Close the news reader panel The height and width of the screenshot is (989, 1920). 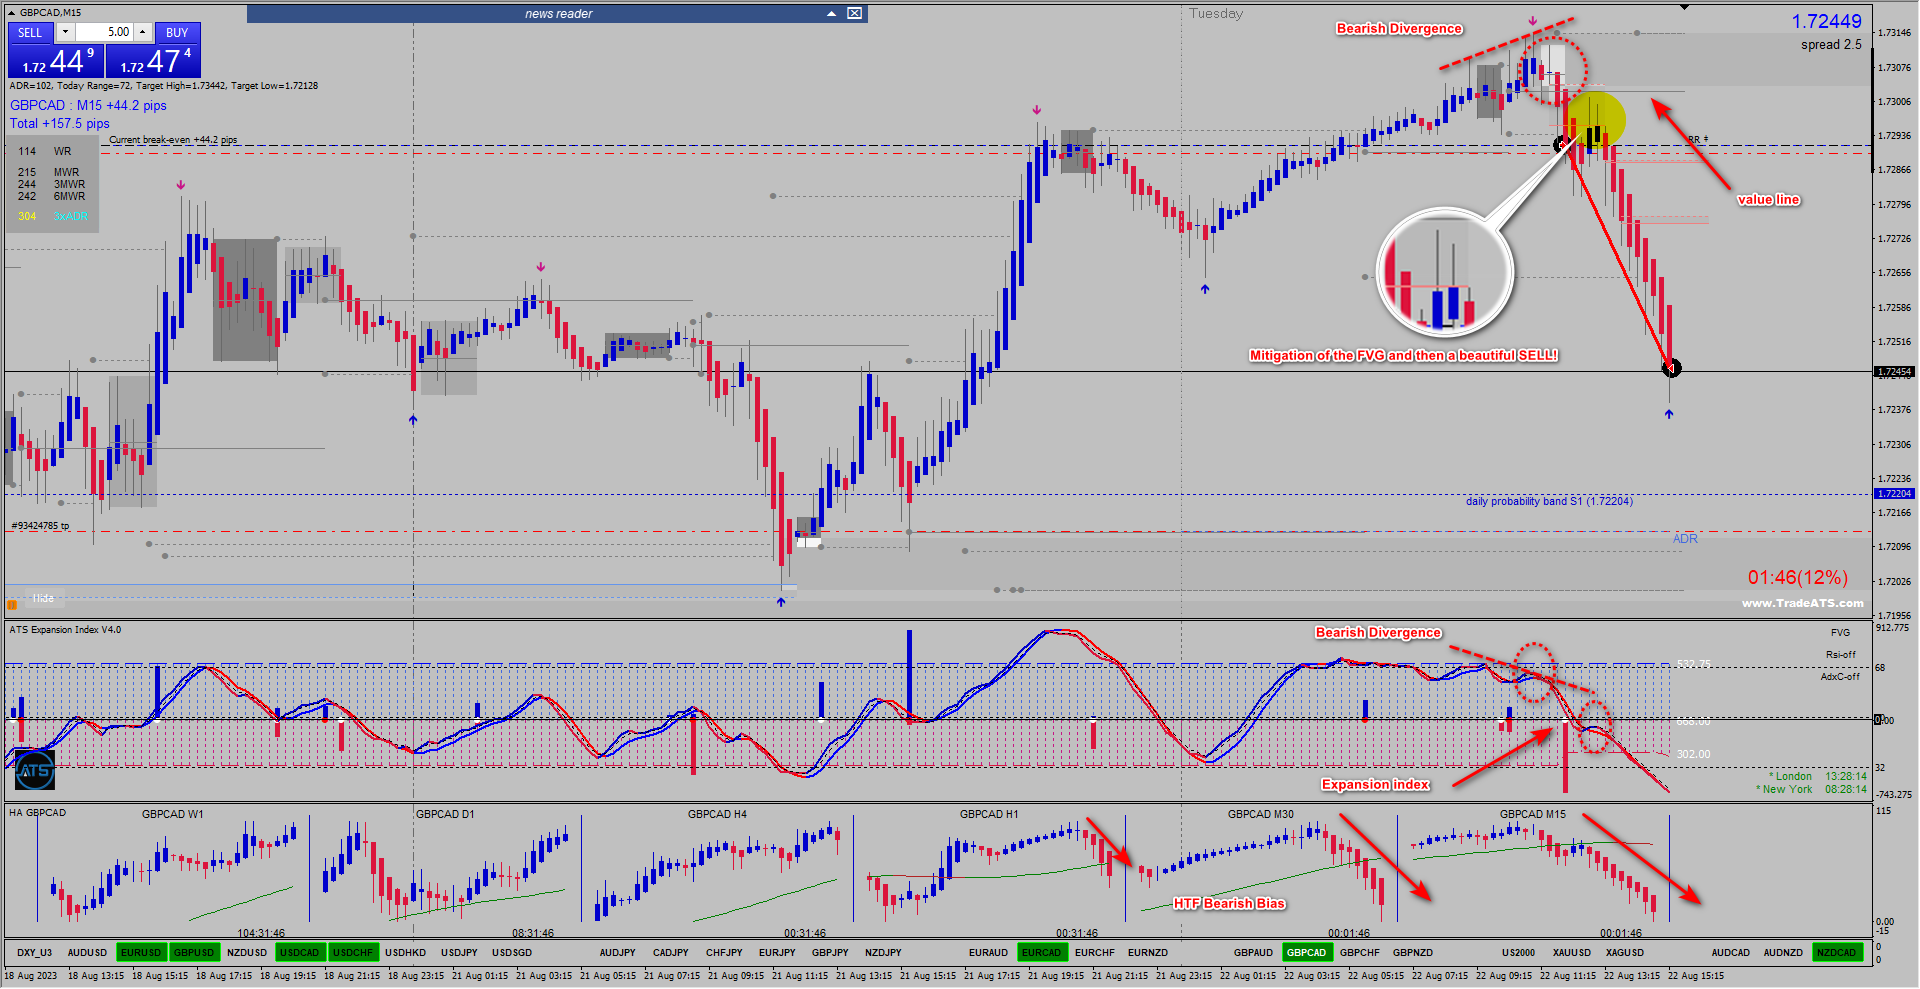click(854, 13)
